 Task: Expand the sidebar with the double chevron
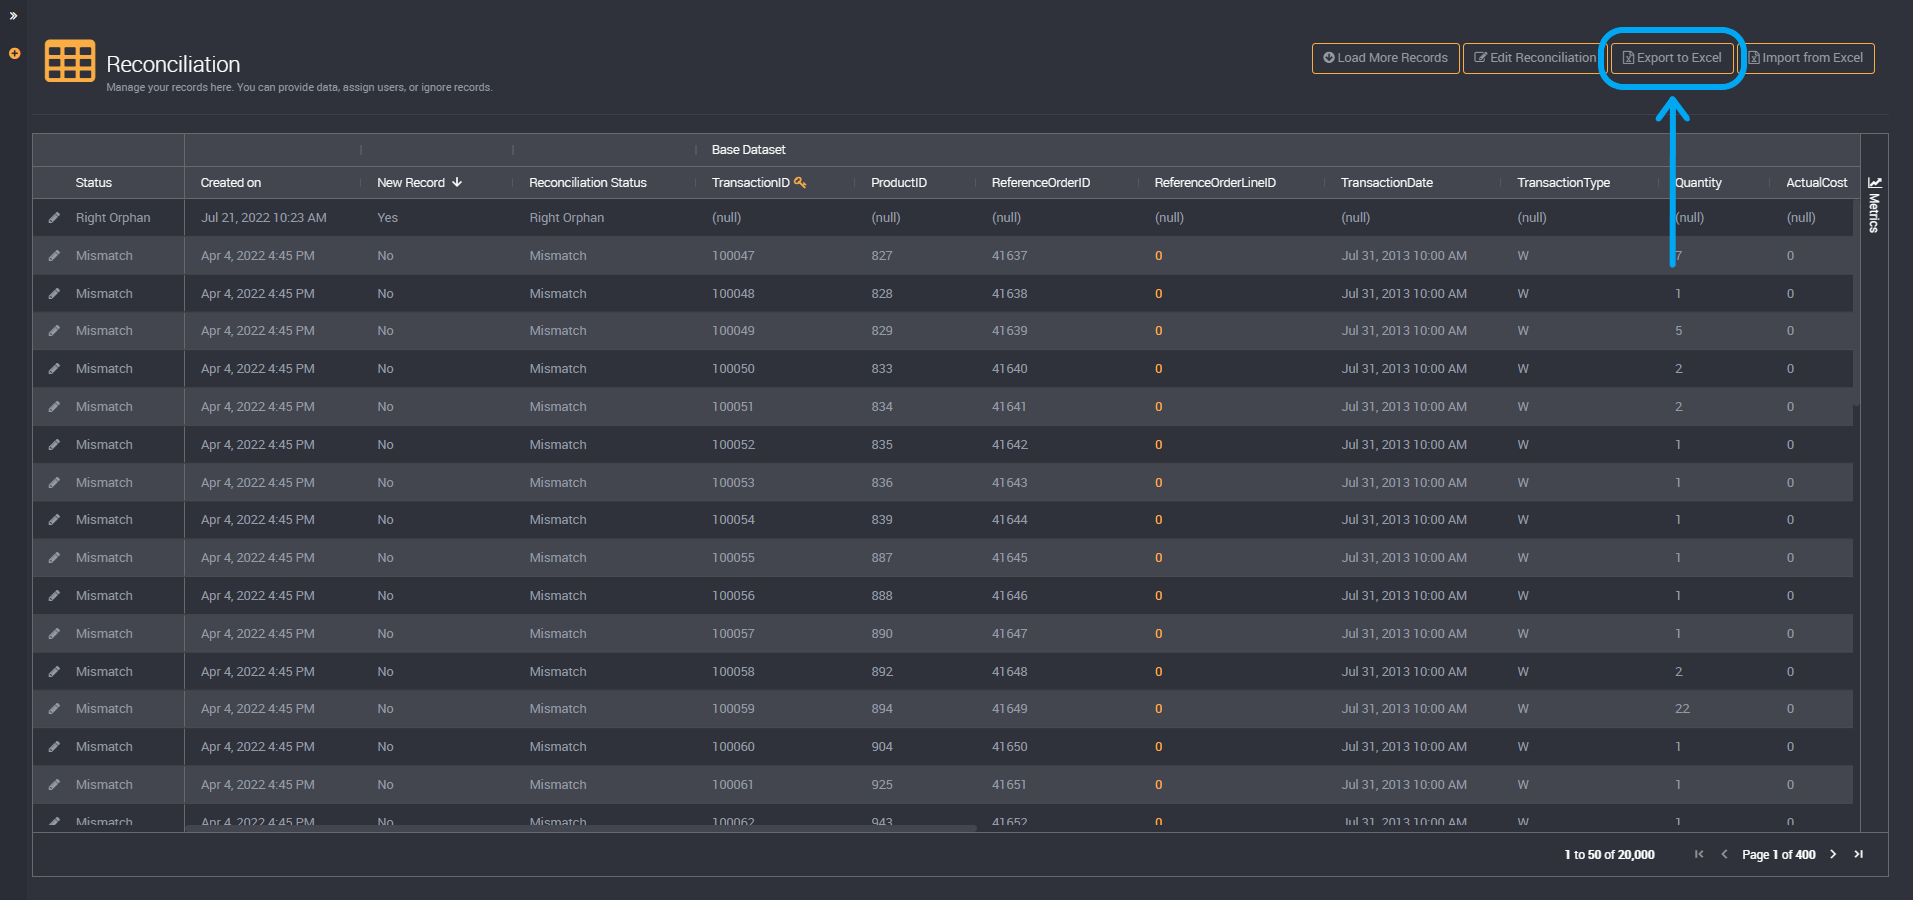[x=13, y=16]
